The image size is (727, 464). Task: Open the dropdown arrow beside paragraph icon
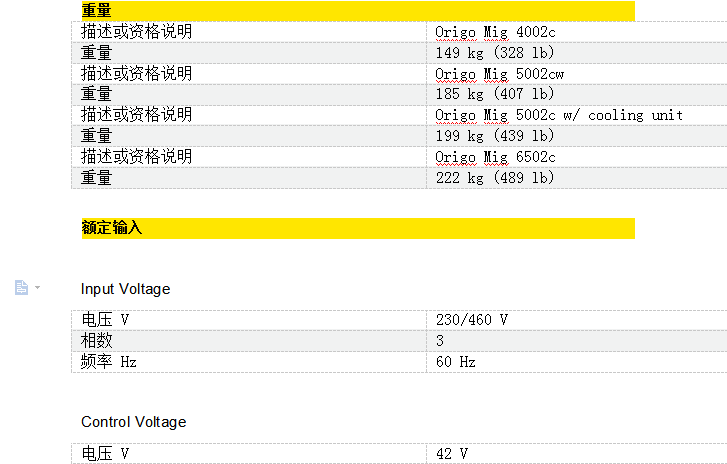[38, 288]
